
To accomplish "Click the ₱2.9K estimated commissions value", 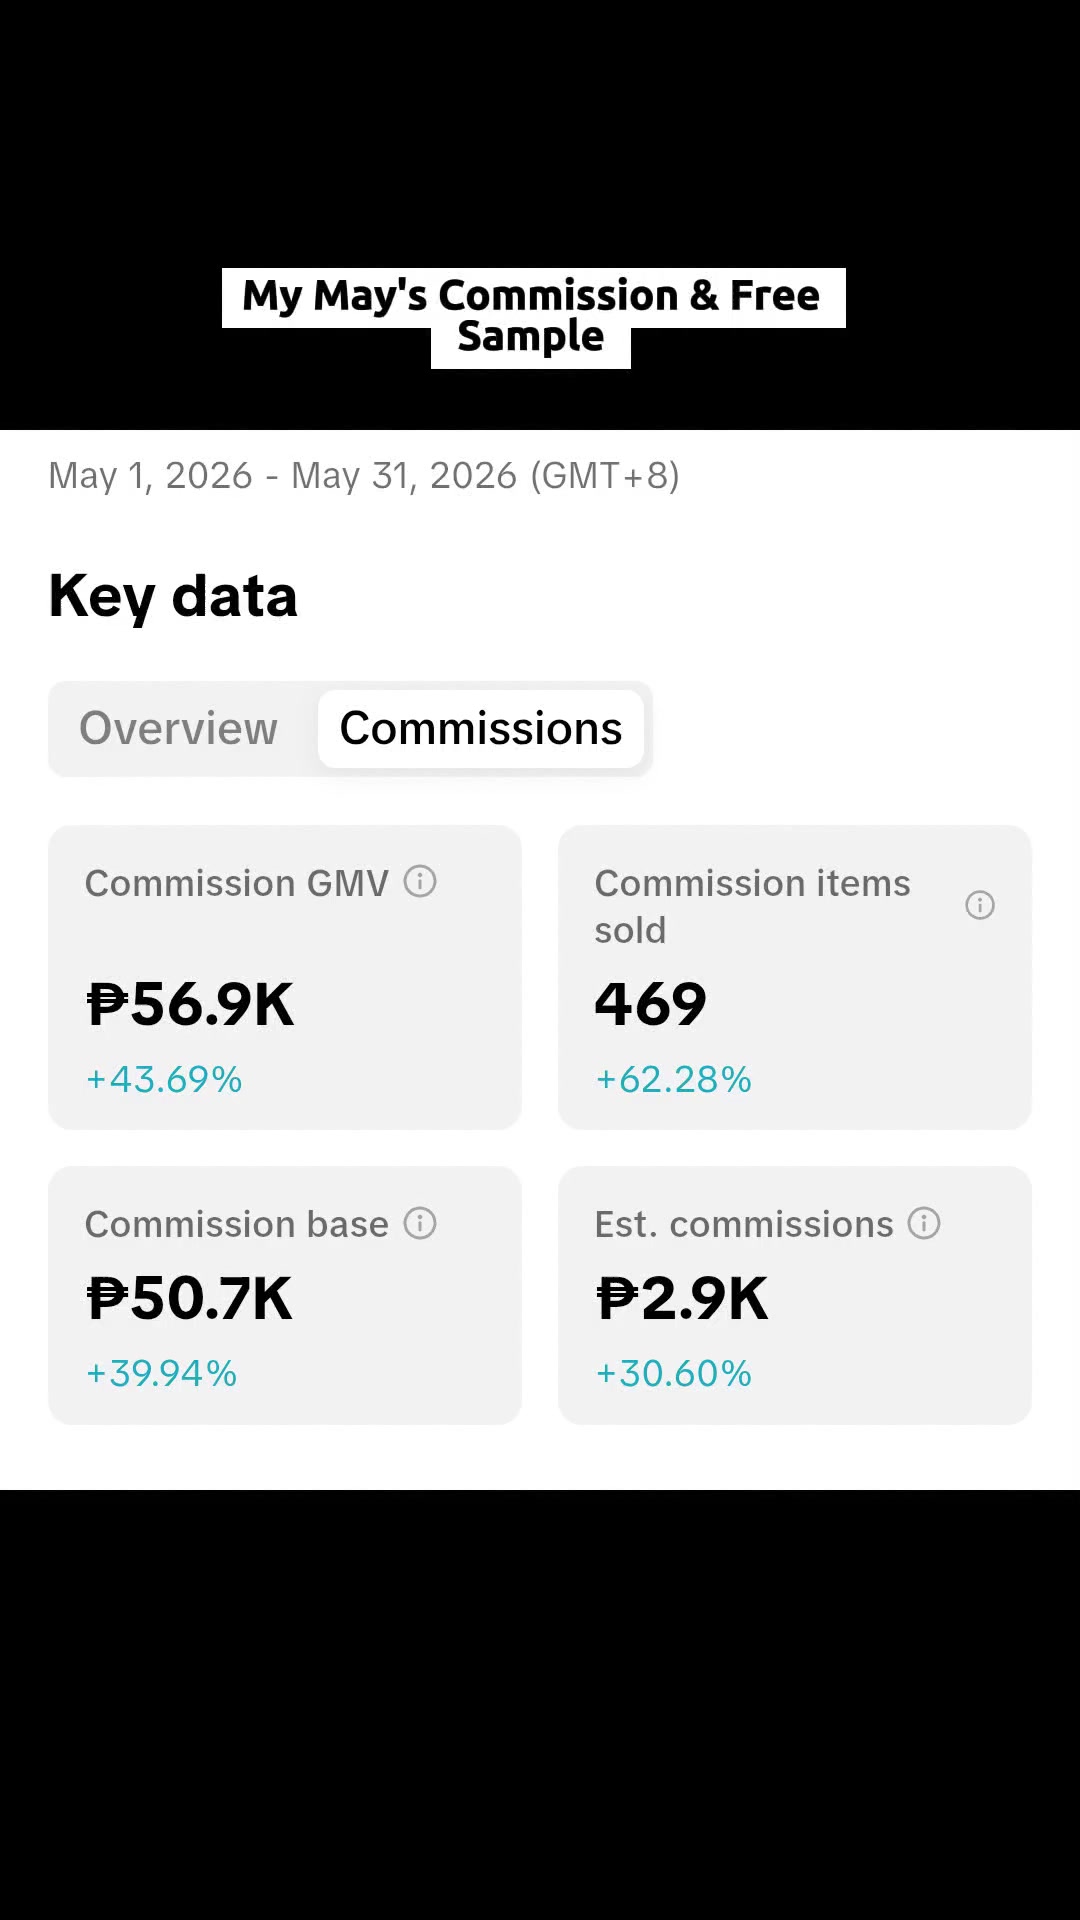I will (683, 1299).
